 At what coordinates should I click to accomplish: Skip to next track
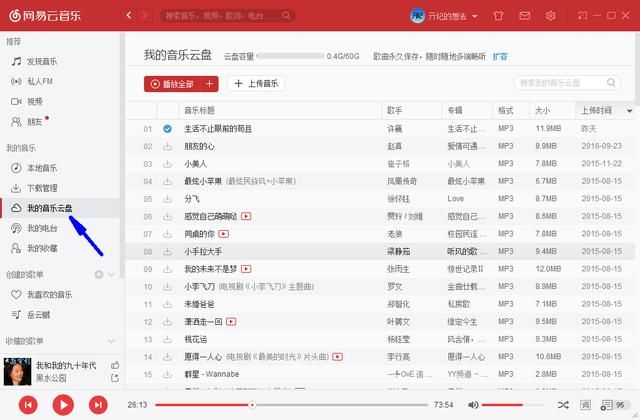tap(98, 405)
